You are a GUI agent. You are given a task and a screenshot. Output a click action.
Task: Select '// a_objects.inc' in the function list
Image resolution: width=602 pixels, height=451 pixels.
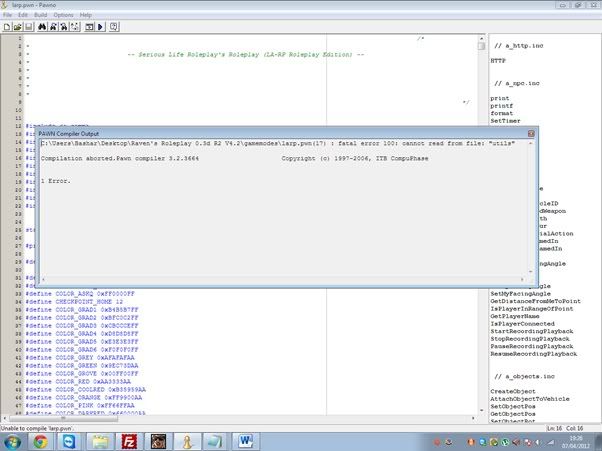[x=524, y=377]
